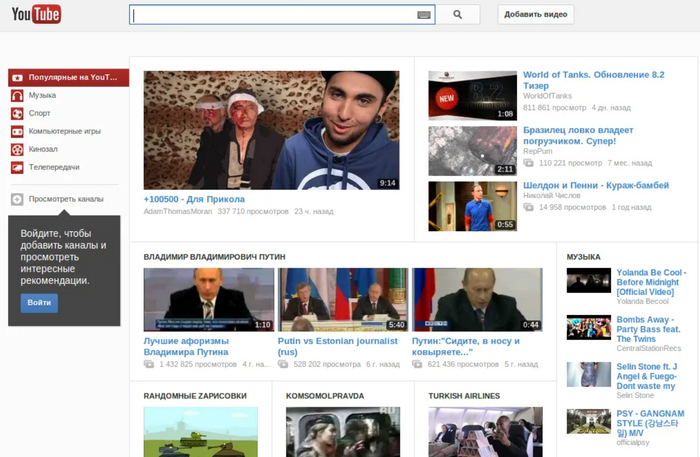Open Просмотреть каналы link
700x457 pixels.
point(66,199)
